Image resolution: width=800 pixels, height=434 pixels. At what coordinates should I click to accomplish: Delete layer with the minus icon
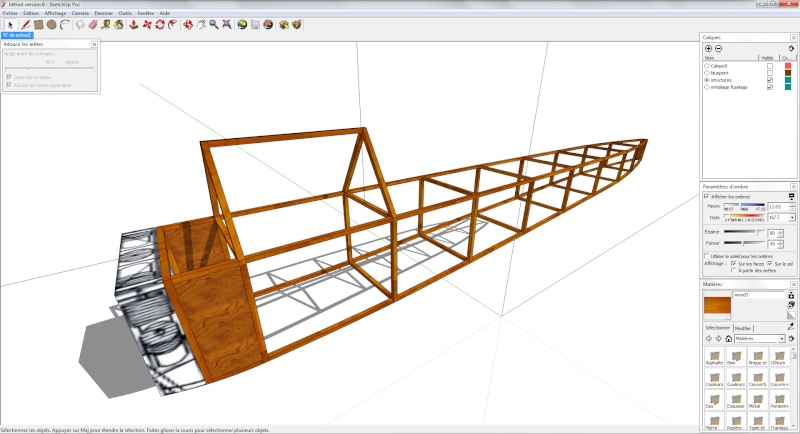click(718, 48)
